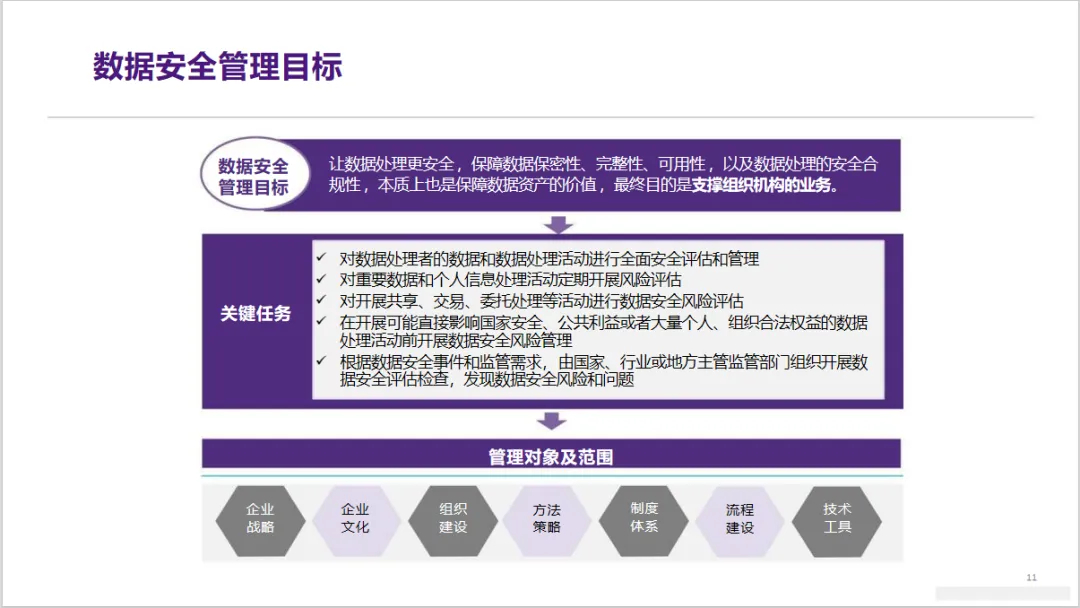
Task: Select bullet starting 根据数据安全事件和监管需求
Action: click(x=603, y=370)
